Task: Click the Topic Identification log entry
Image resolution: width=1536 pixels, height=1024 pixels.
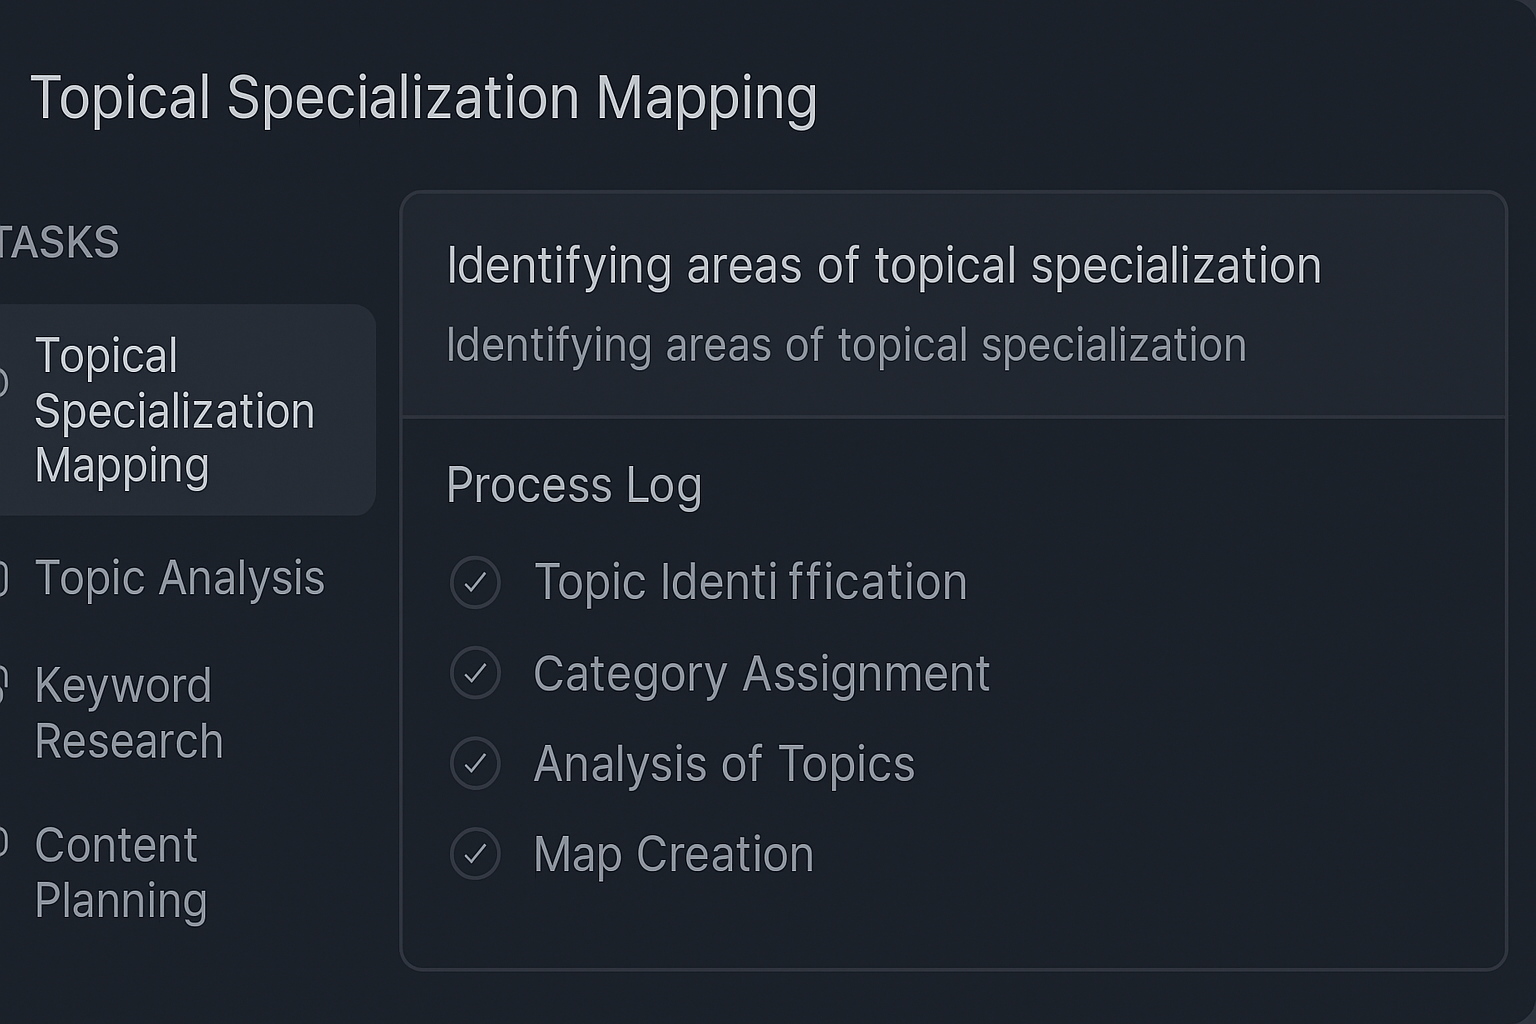Action: 750,583
